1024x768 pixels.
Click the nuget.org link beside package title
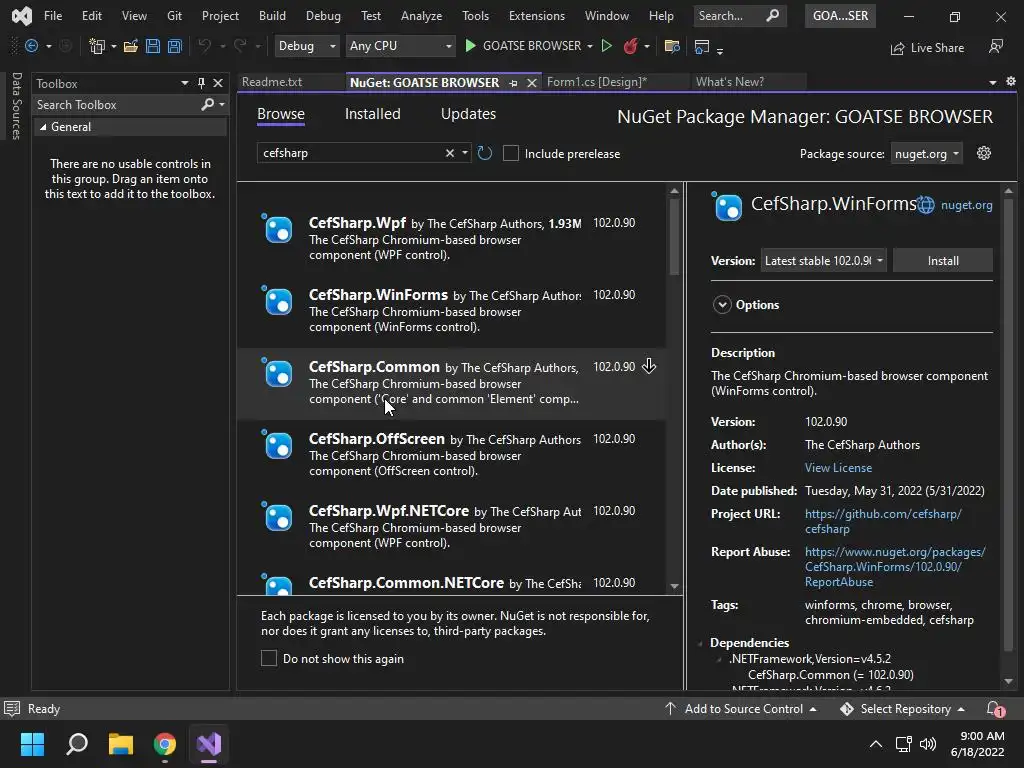(967, 205)
